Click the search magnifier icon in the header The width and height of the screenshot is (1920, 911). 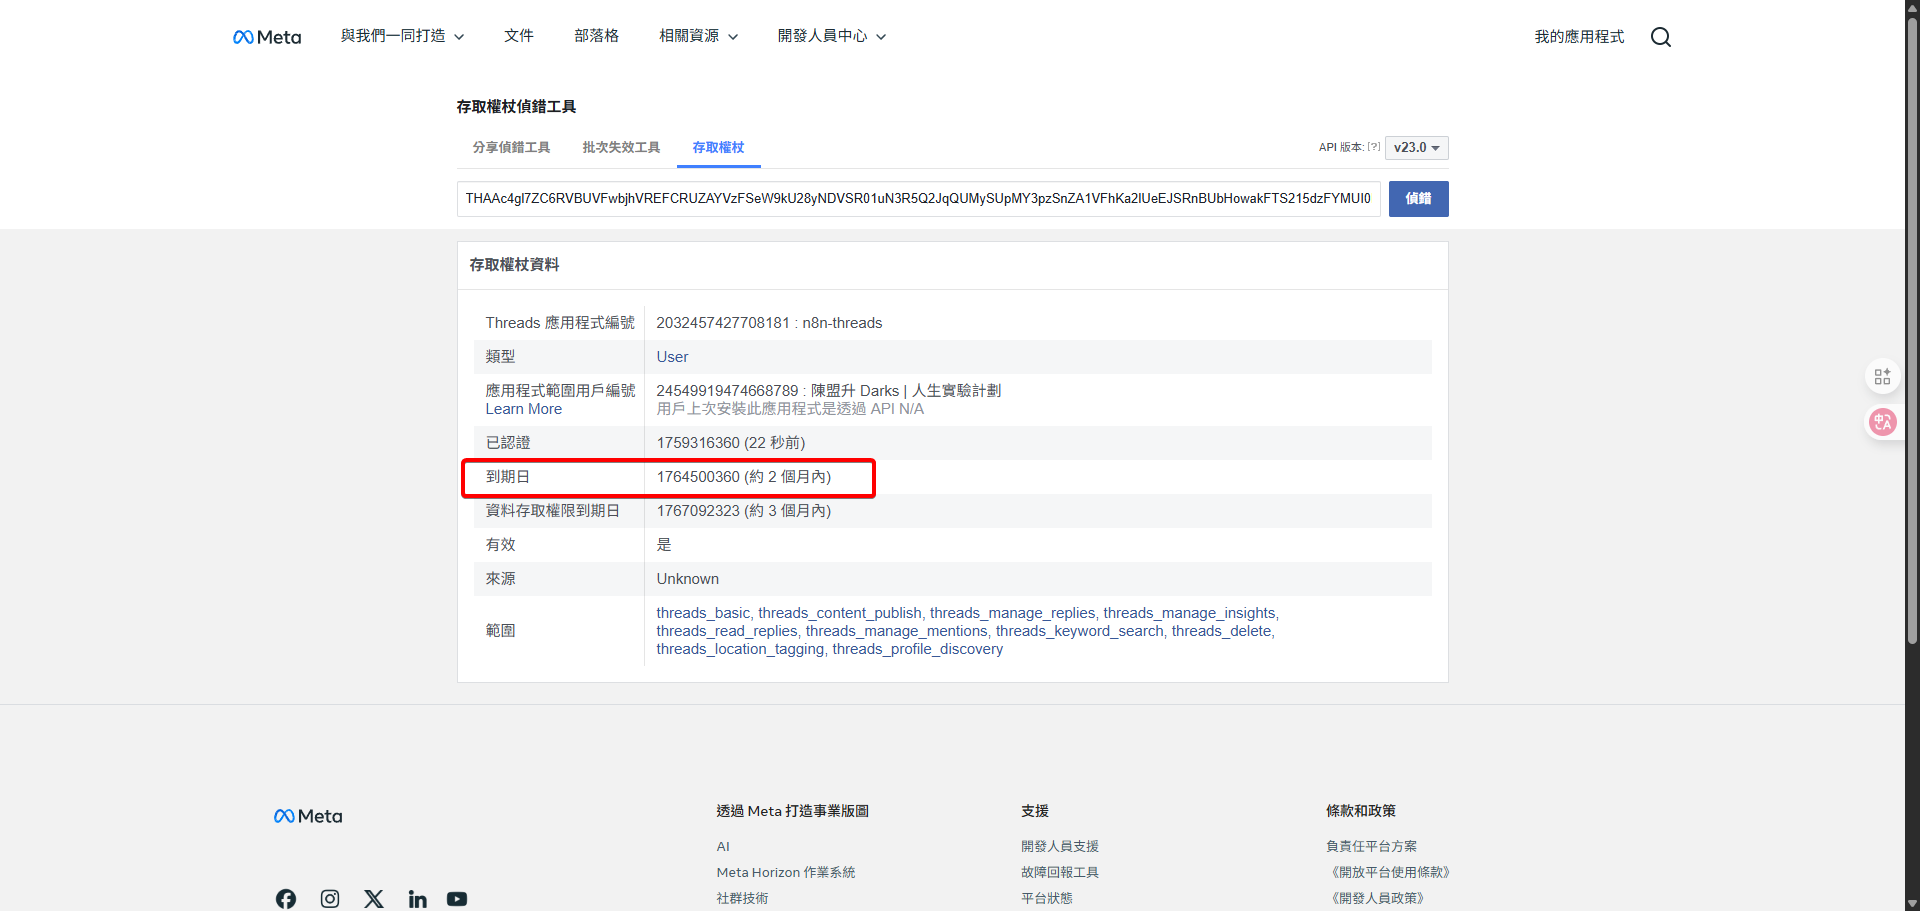coord(1660,36)
